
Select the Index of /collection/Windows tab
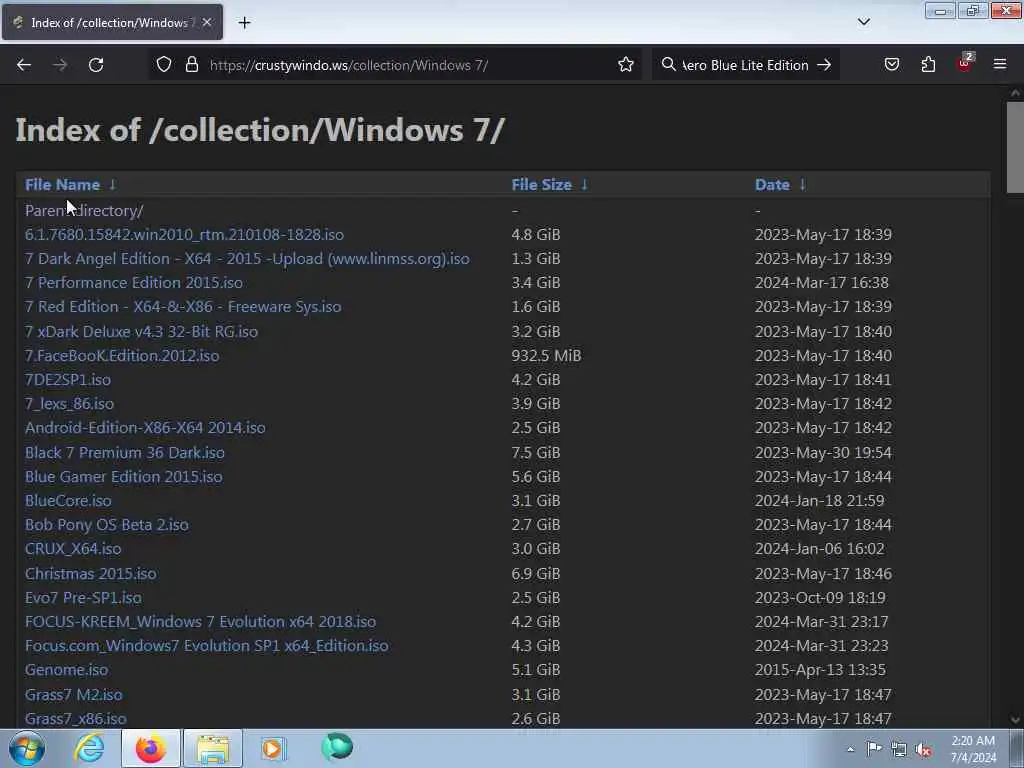point(112,22)
